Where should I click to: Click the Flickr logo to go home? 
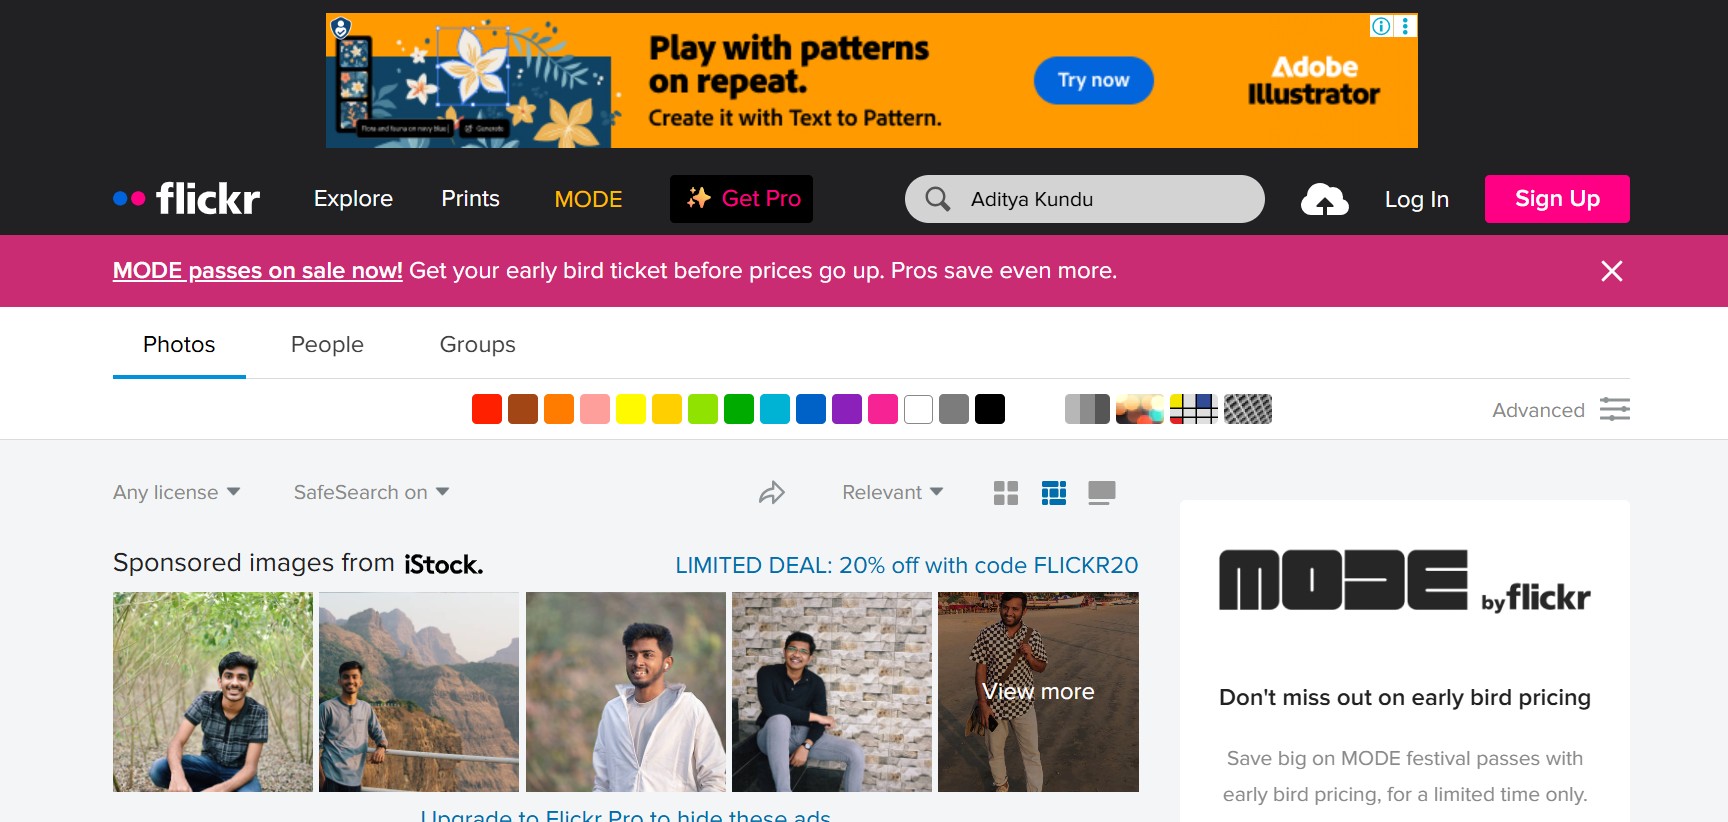click(187, 199)
